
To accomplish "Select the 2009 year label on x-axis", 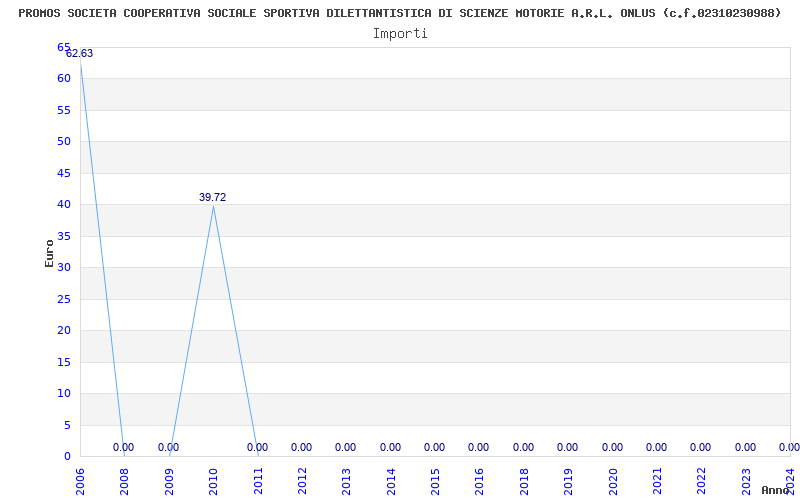I will [x=169, y=481].
